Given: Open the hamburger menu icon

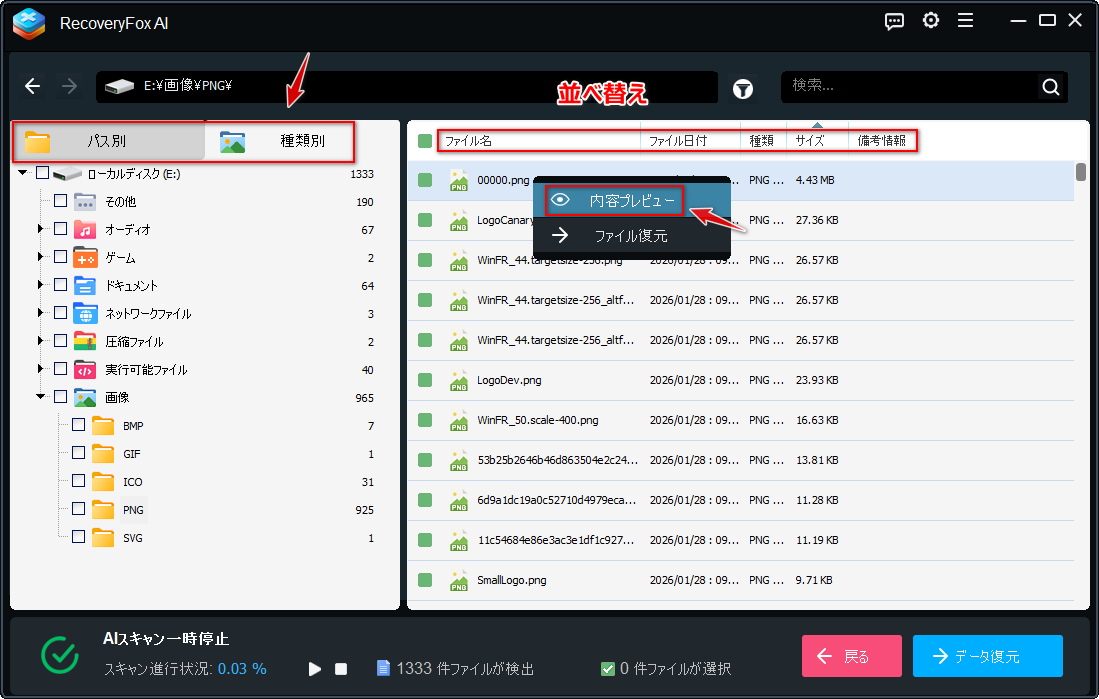Looking at the screenshot, I should coord(965,21).
